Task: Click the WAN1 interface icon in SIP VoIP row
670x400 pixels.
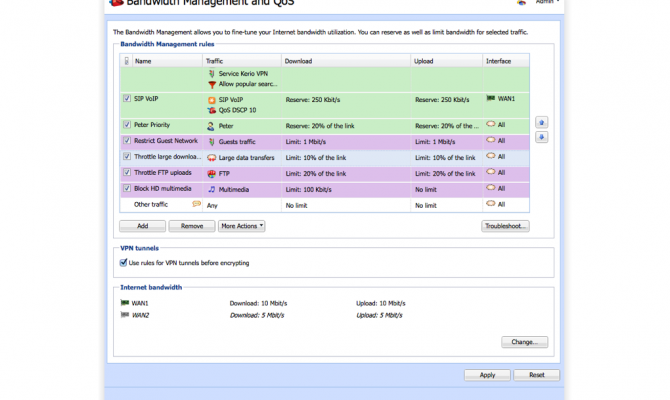Action: coord(491,99)
